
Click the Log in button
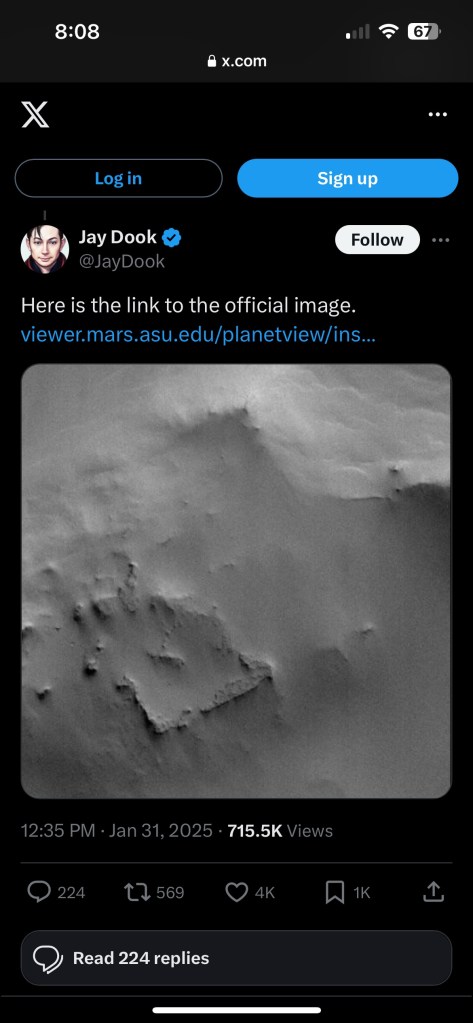pos(118,178)
